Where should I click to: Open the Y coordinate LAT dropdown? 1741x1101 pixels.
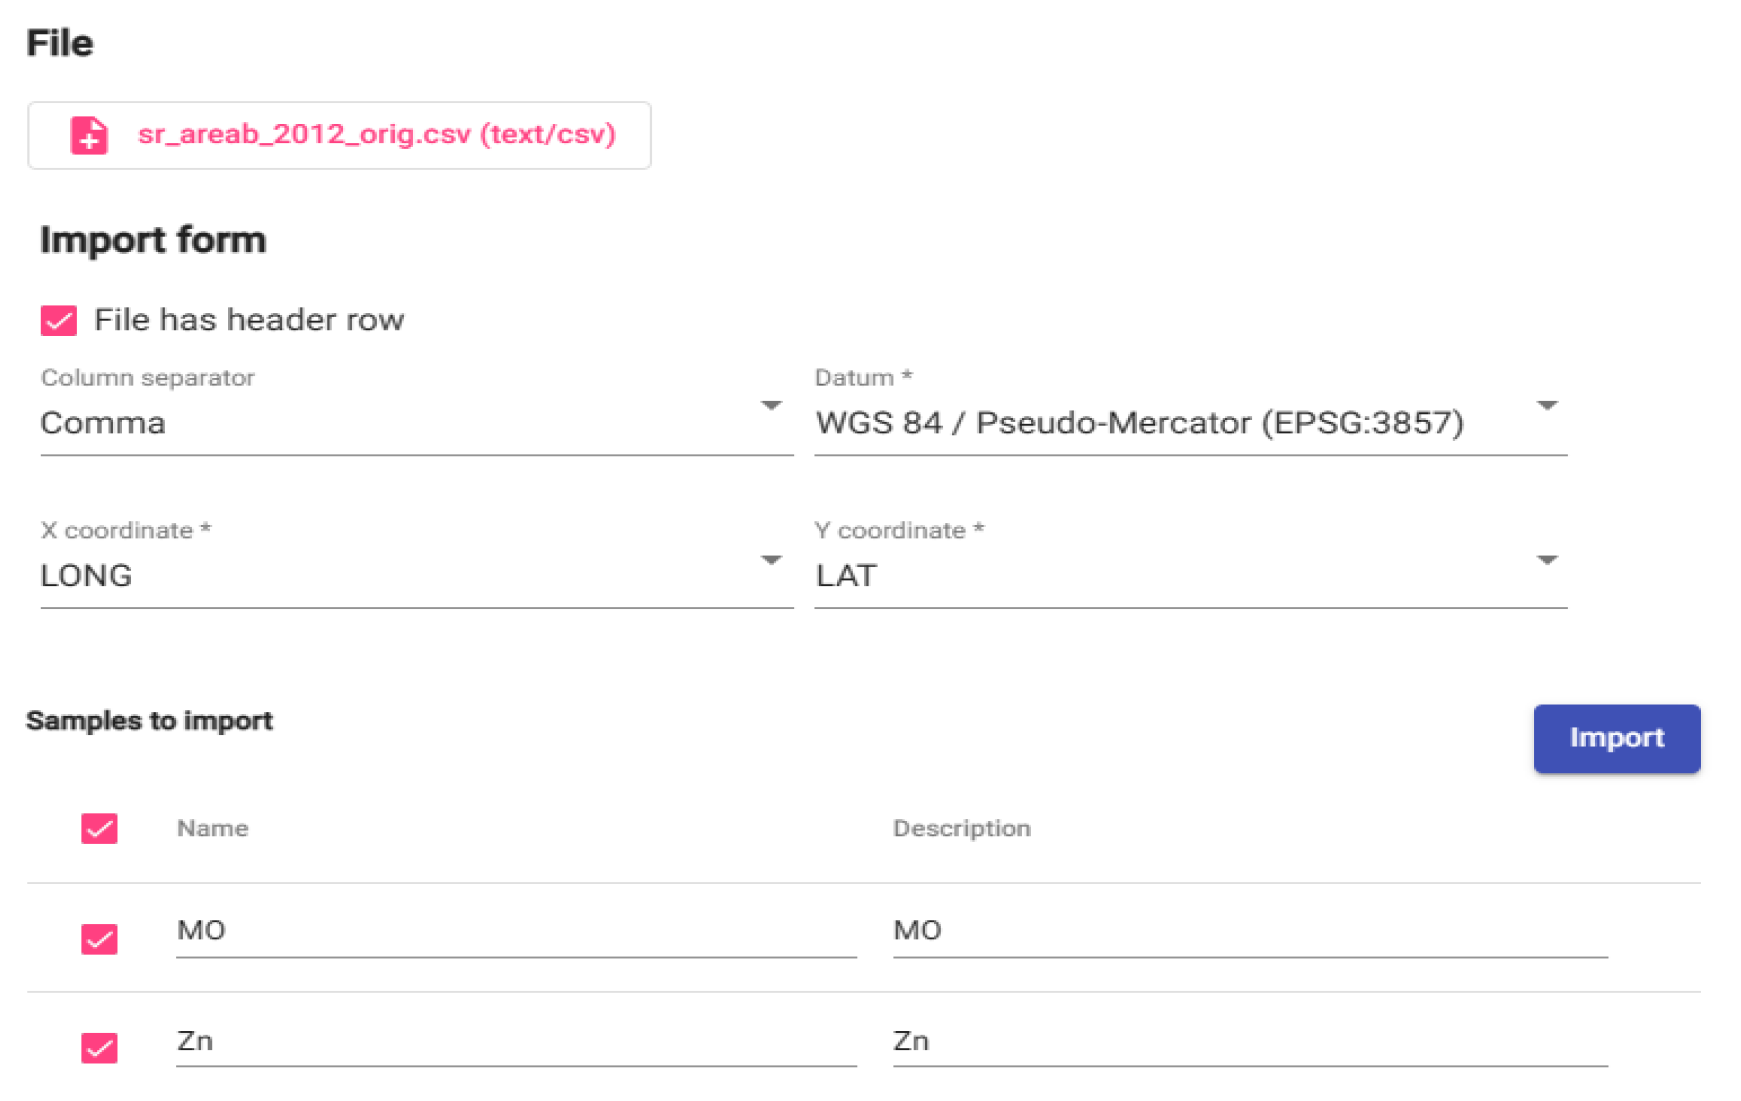point(1190,575)
